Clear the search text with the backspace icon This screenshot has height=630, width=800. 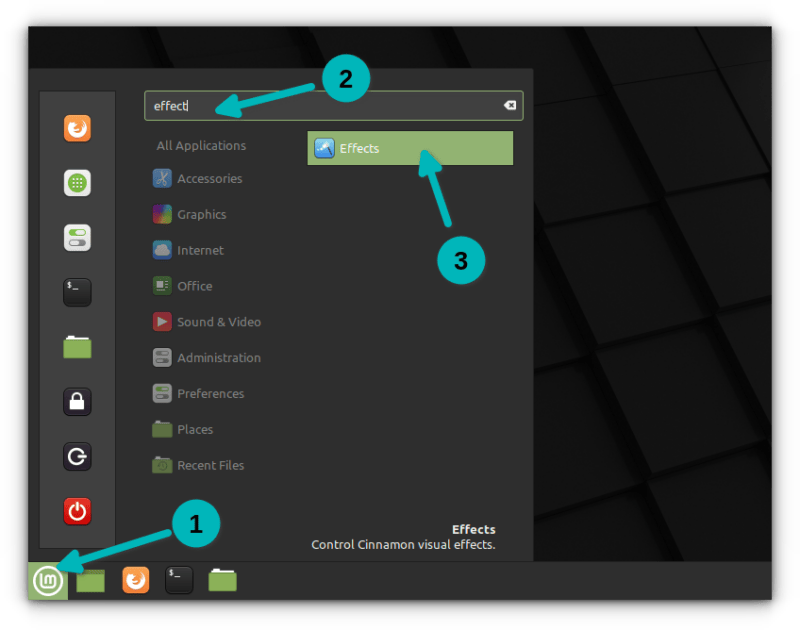509,106
